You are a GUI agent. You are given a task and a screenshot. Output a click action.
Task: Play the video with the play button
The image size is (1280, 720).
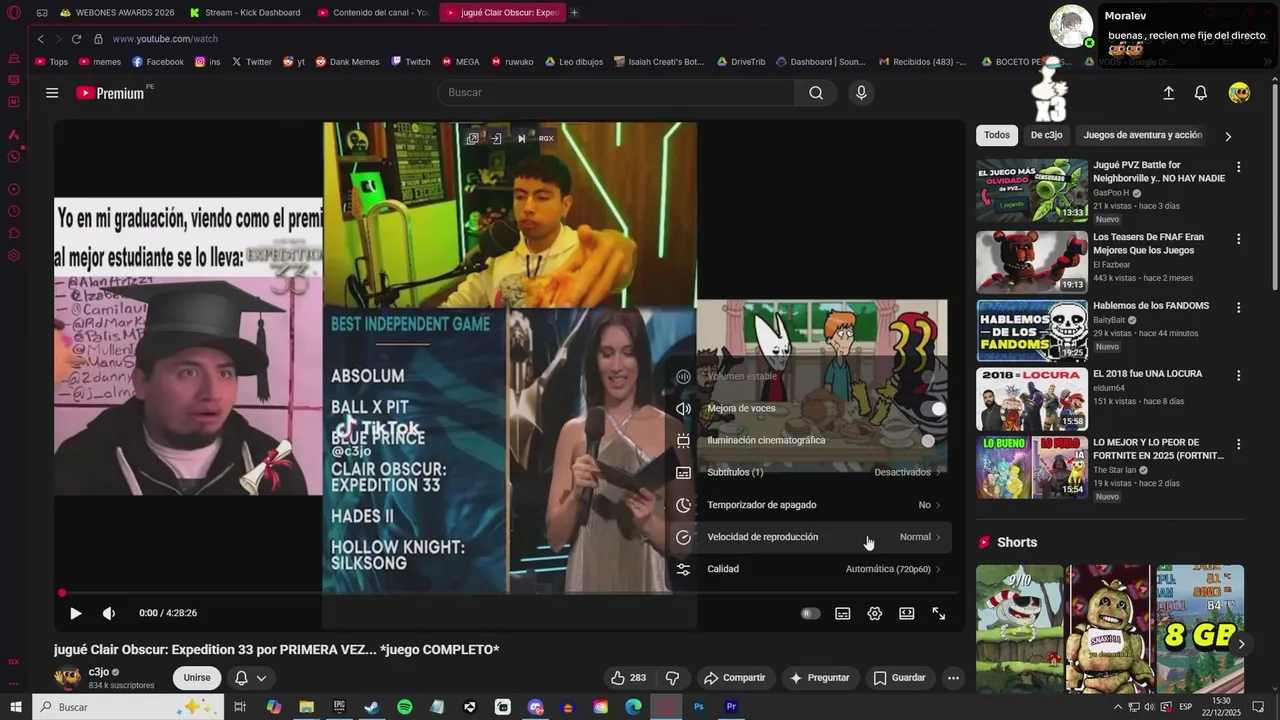coord(75,613)
